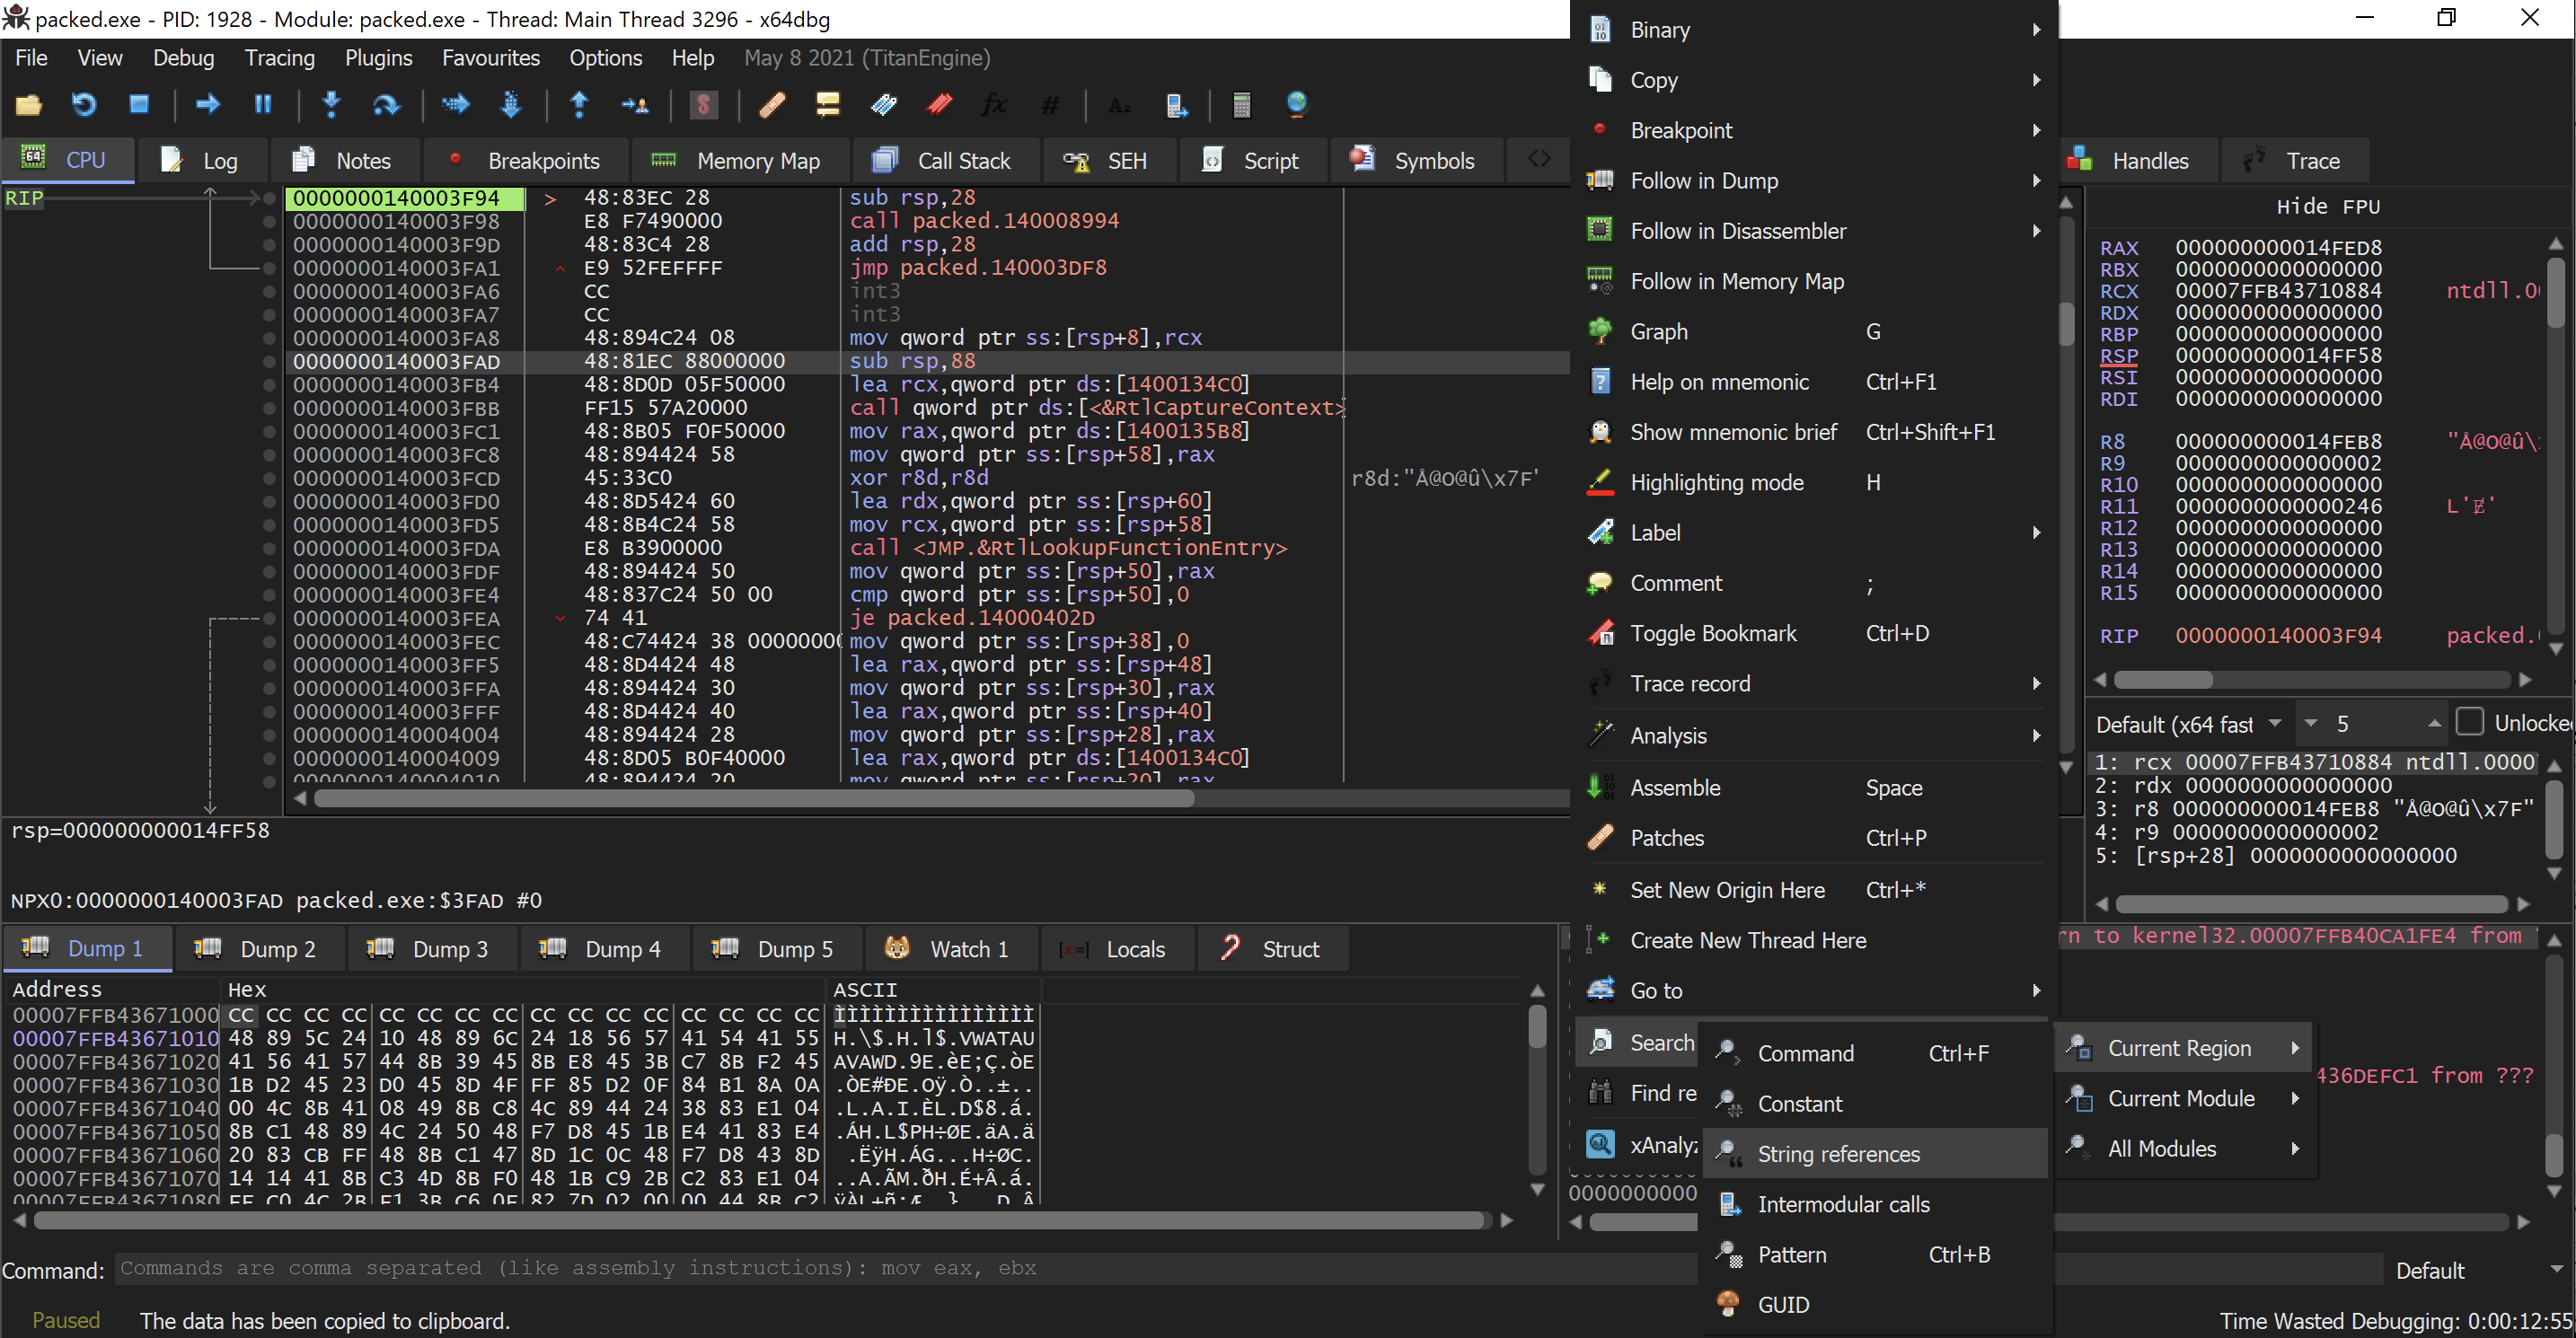Open the calling convention Default (x64 fast dropdown
This screenshot has width=2576, height=1338.
pyautogui.click(x=2189, y=723)
